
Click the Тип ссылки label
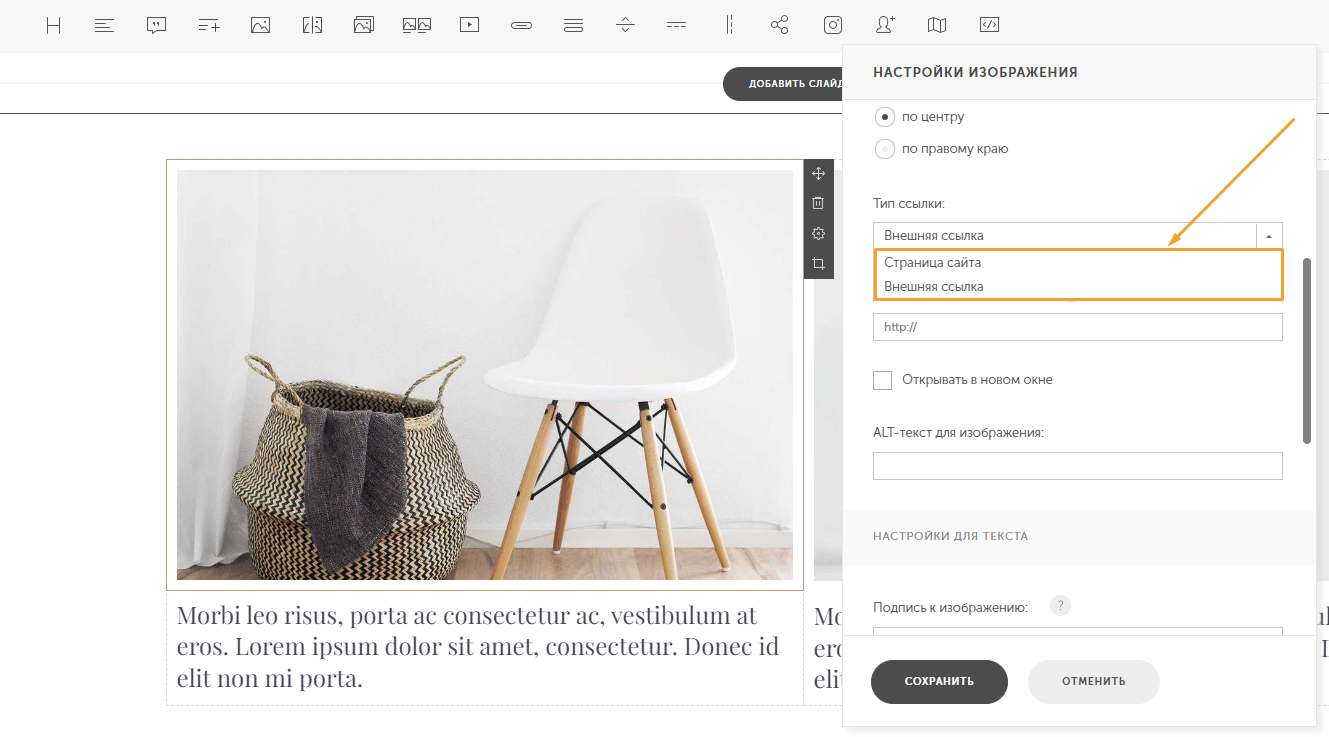tap(908, 203)
